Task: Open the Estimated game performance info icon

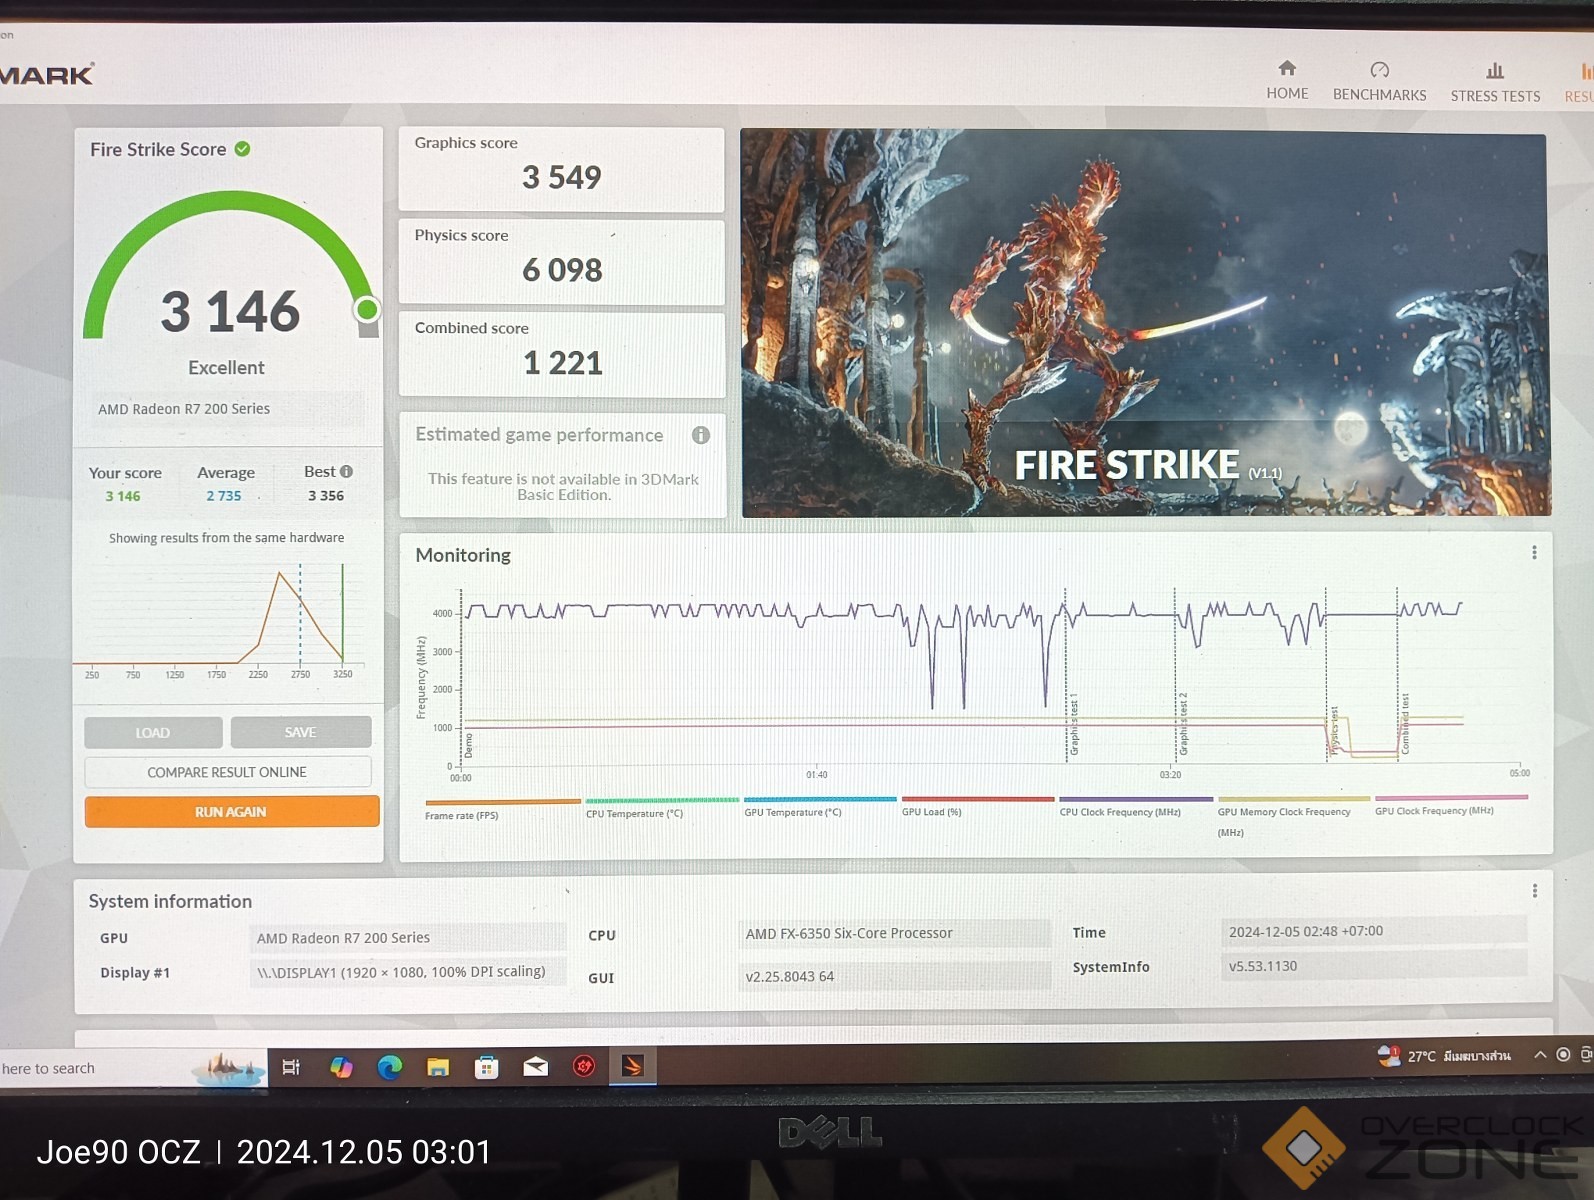Action: tap(701, 435)
